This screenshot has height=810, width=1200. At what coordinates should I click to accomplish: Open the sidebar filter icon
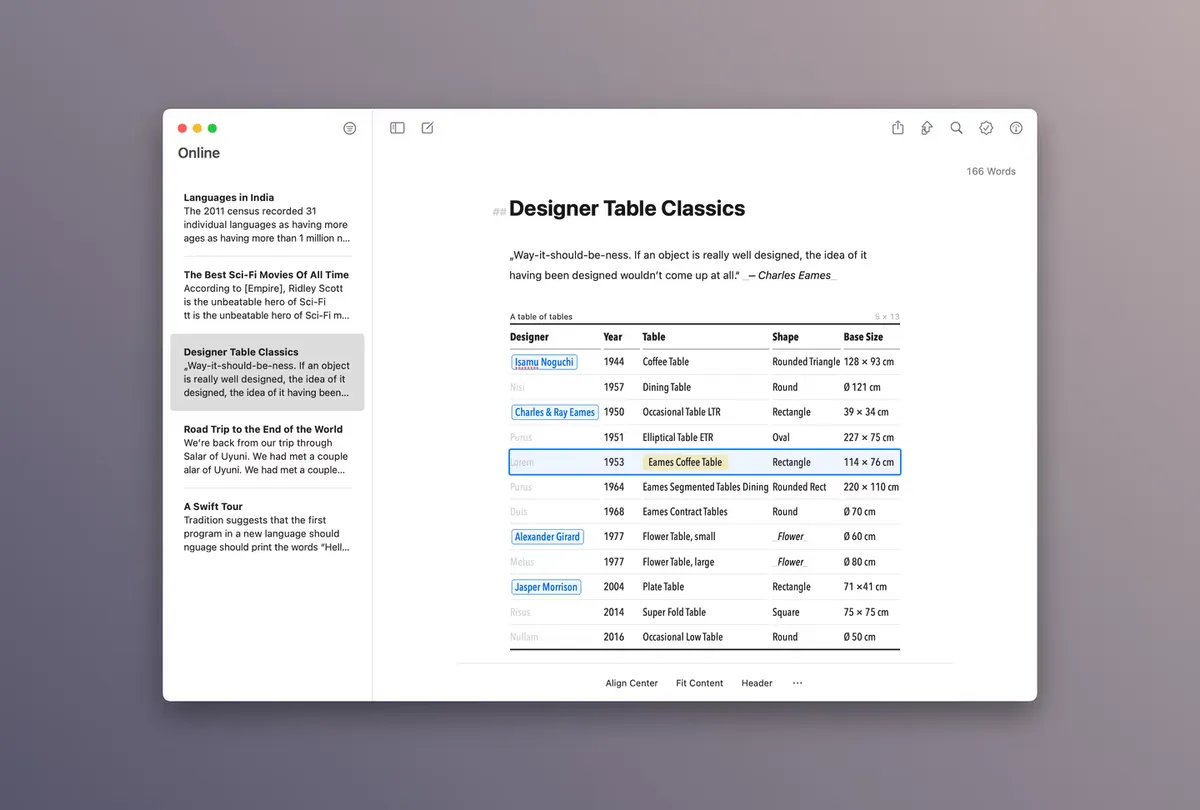(349, 128)
